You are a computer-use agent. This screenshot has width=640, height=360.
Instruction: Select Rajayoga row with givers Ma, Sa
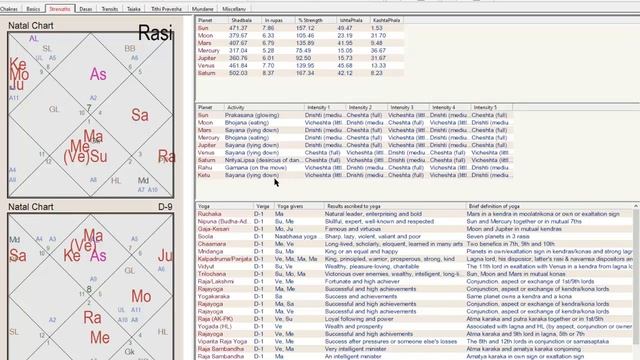(x=414, y=304)
